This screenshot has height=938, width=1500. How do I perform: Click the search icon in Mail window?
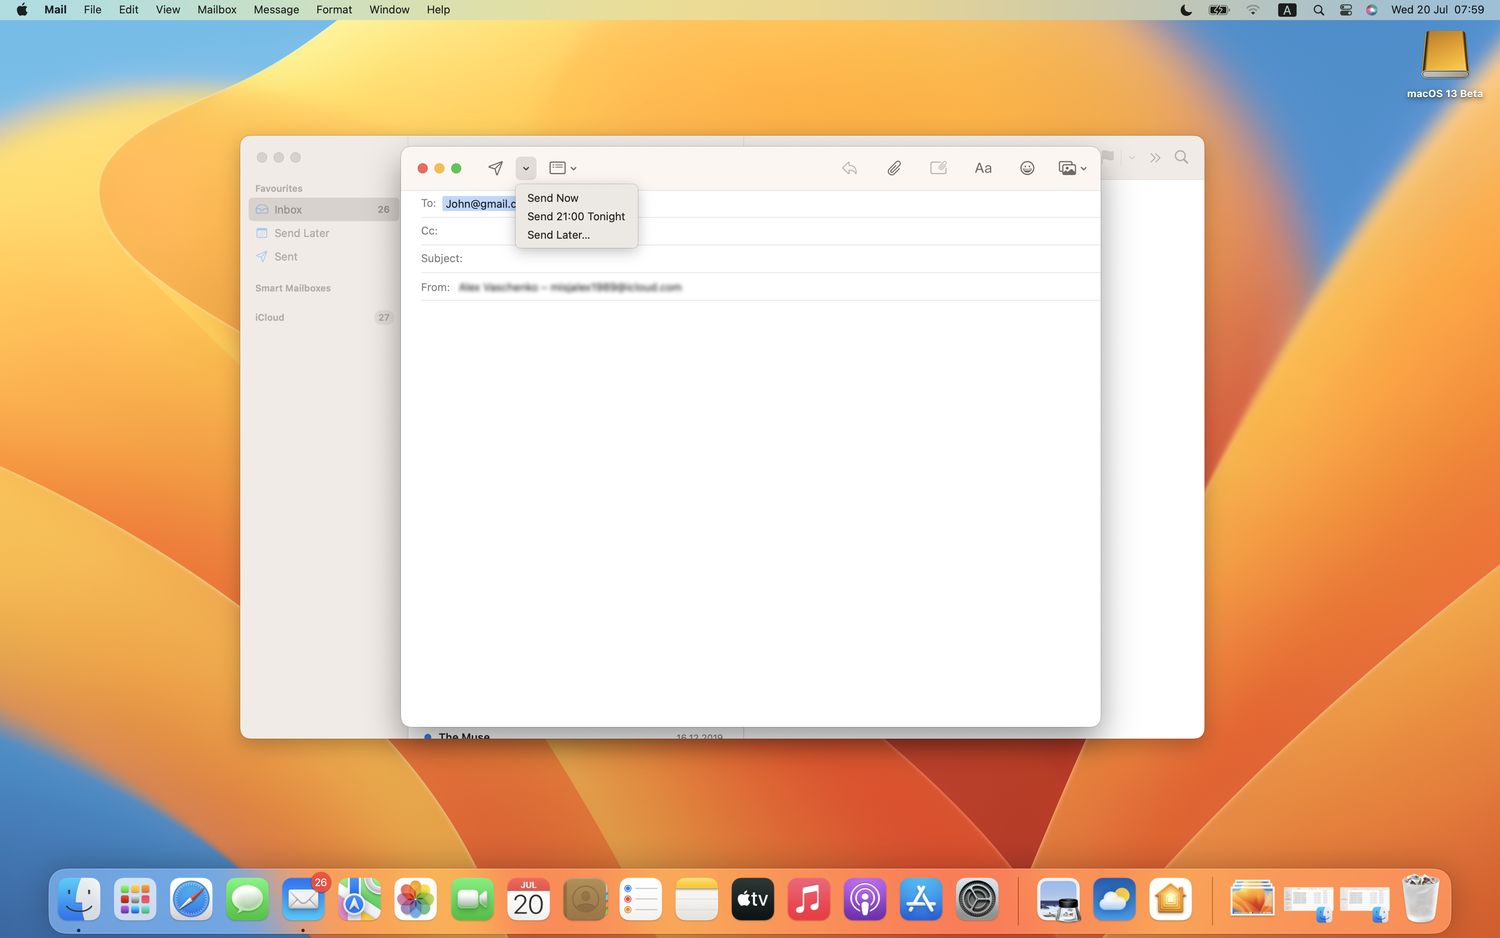click(x=1181, y=157)
